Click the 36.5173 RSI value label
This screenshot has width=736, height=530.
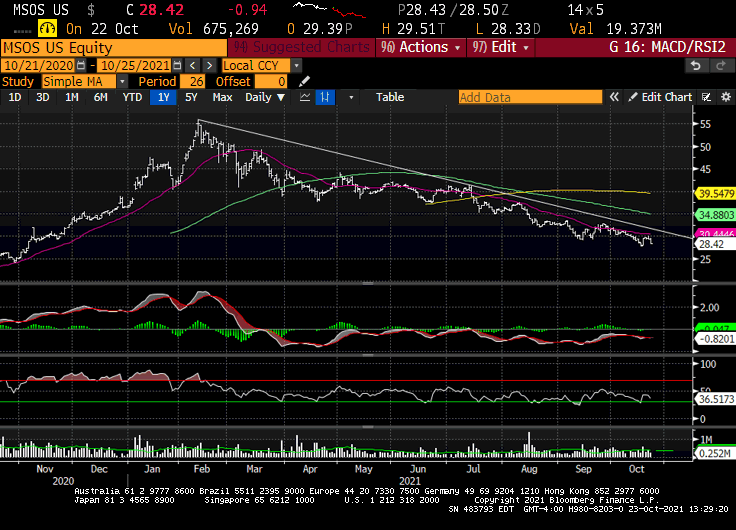716,399
